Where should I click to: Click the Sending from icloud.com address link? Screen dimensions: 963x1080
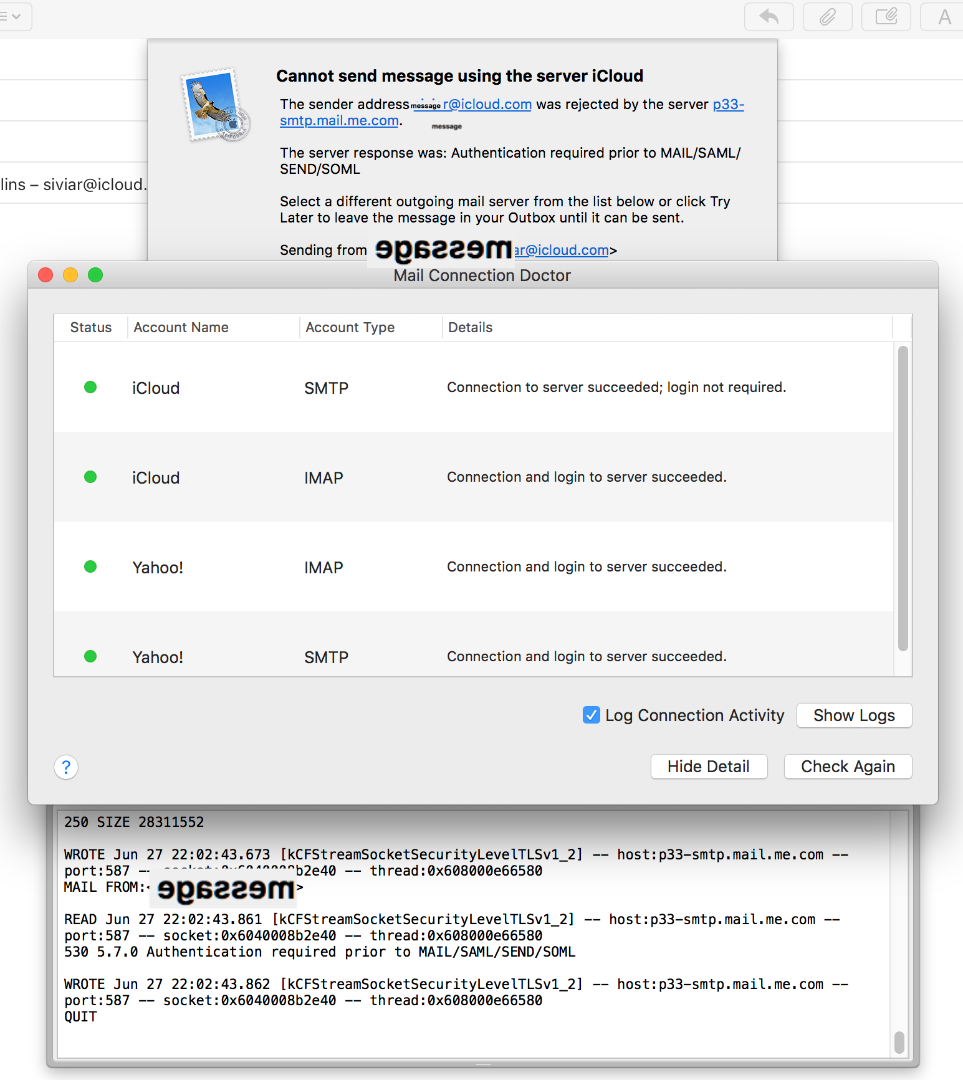point(561,250)
